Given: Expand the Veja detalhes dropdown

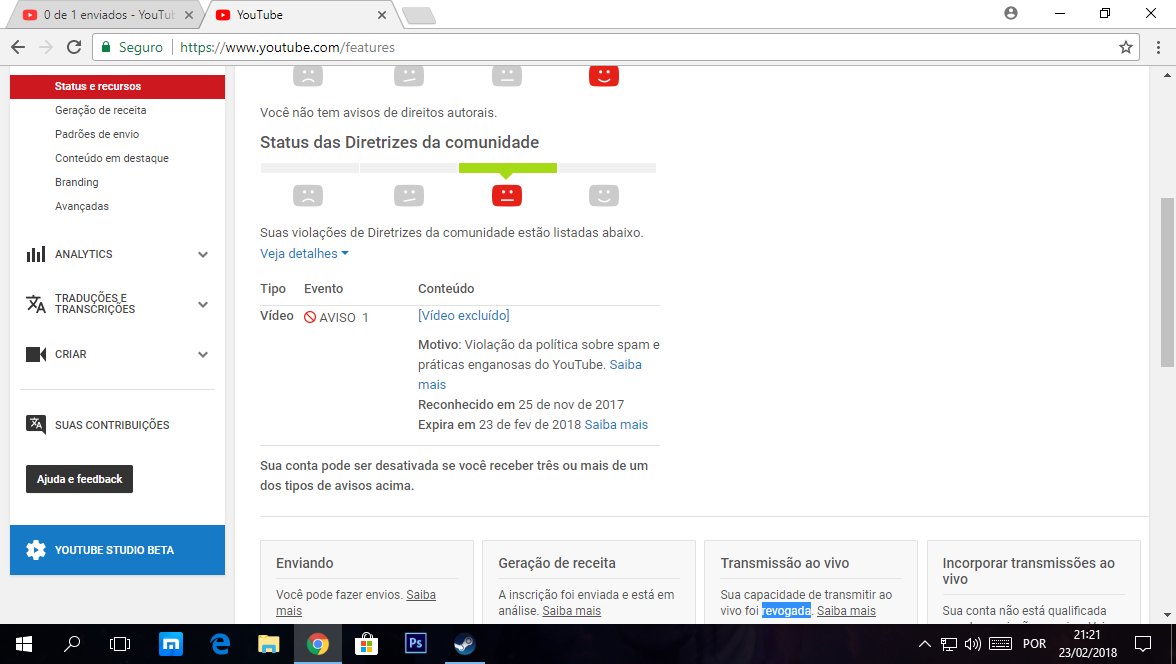Looking at the screenshot, I should [304, 254].
